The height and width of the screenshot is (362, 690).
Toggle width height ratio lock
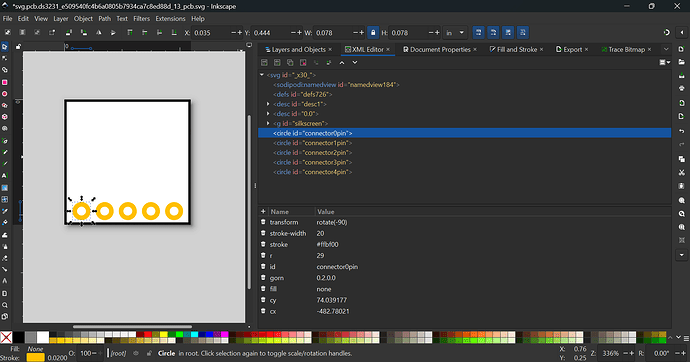pos(373,33)
